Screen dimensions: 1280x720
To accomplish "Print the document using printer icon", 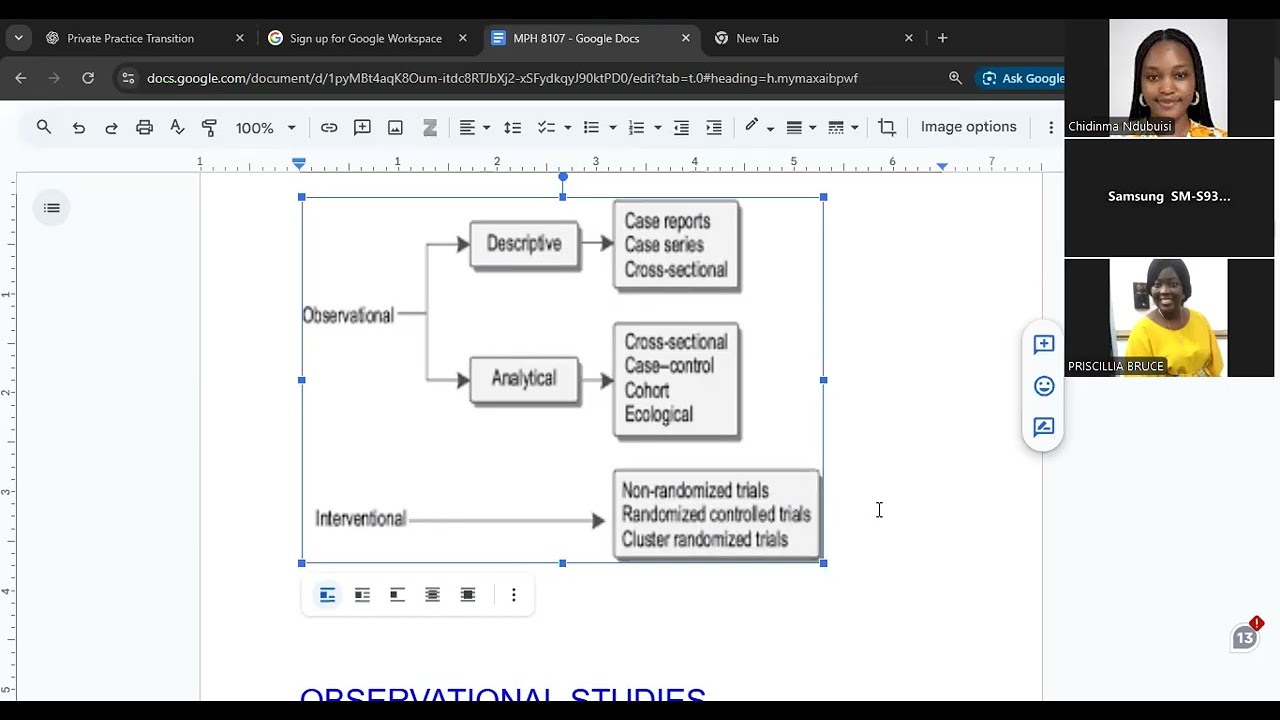I will coord(145,127).
